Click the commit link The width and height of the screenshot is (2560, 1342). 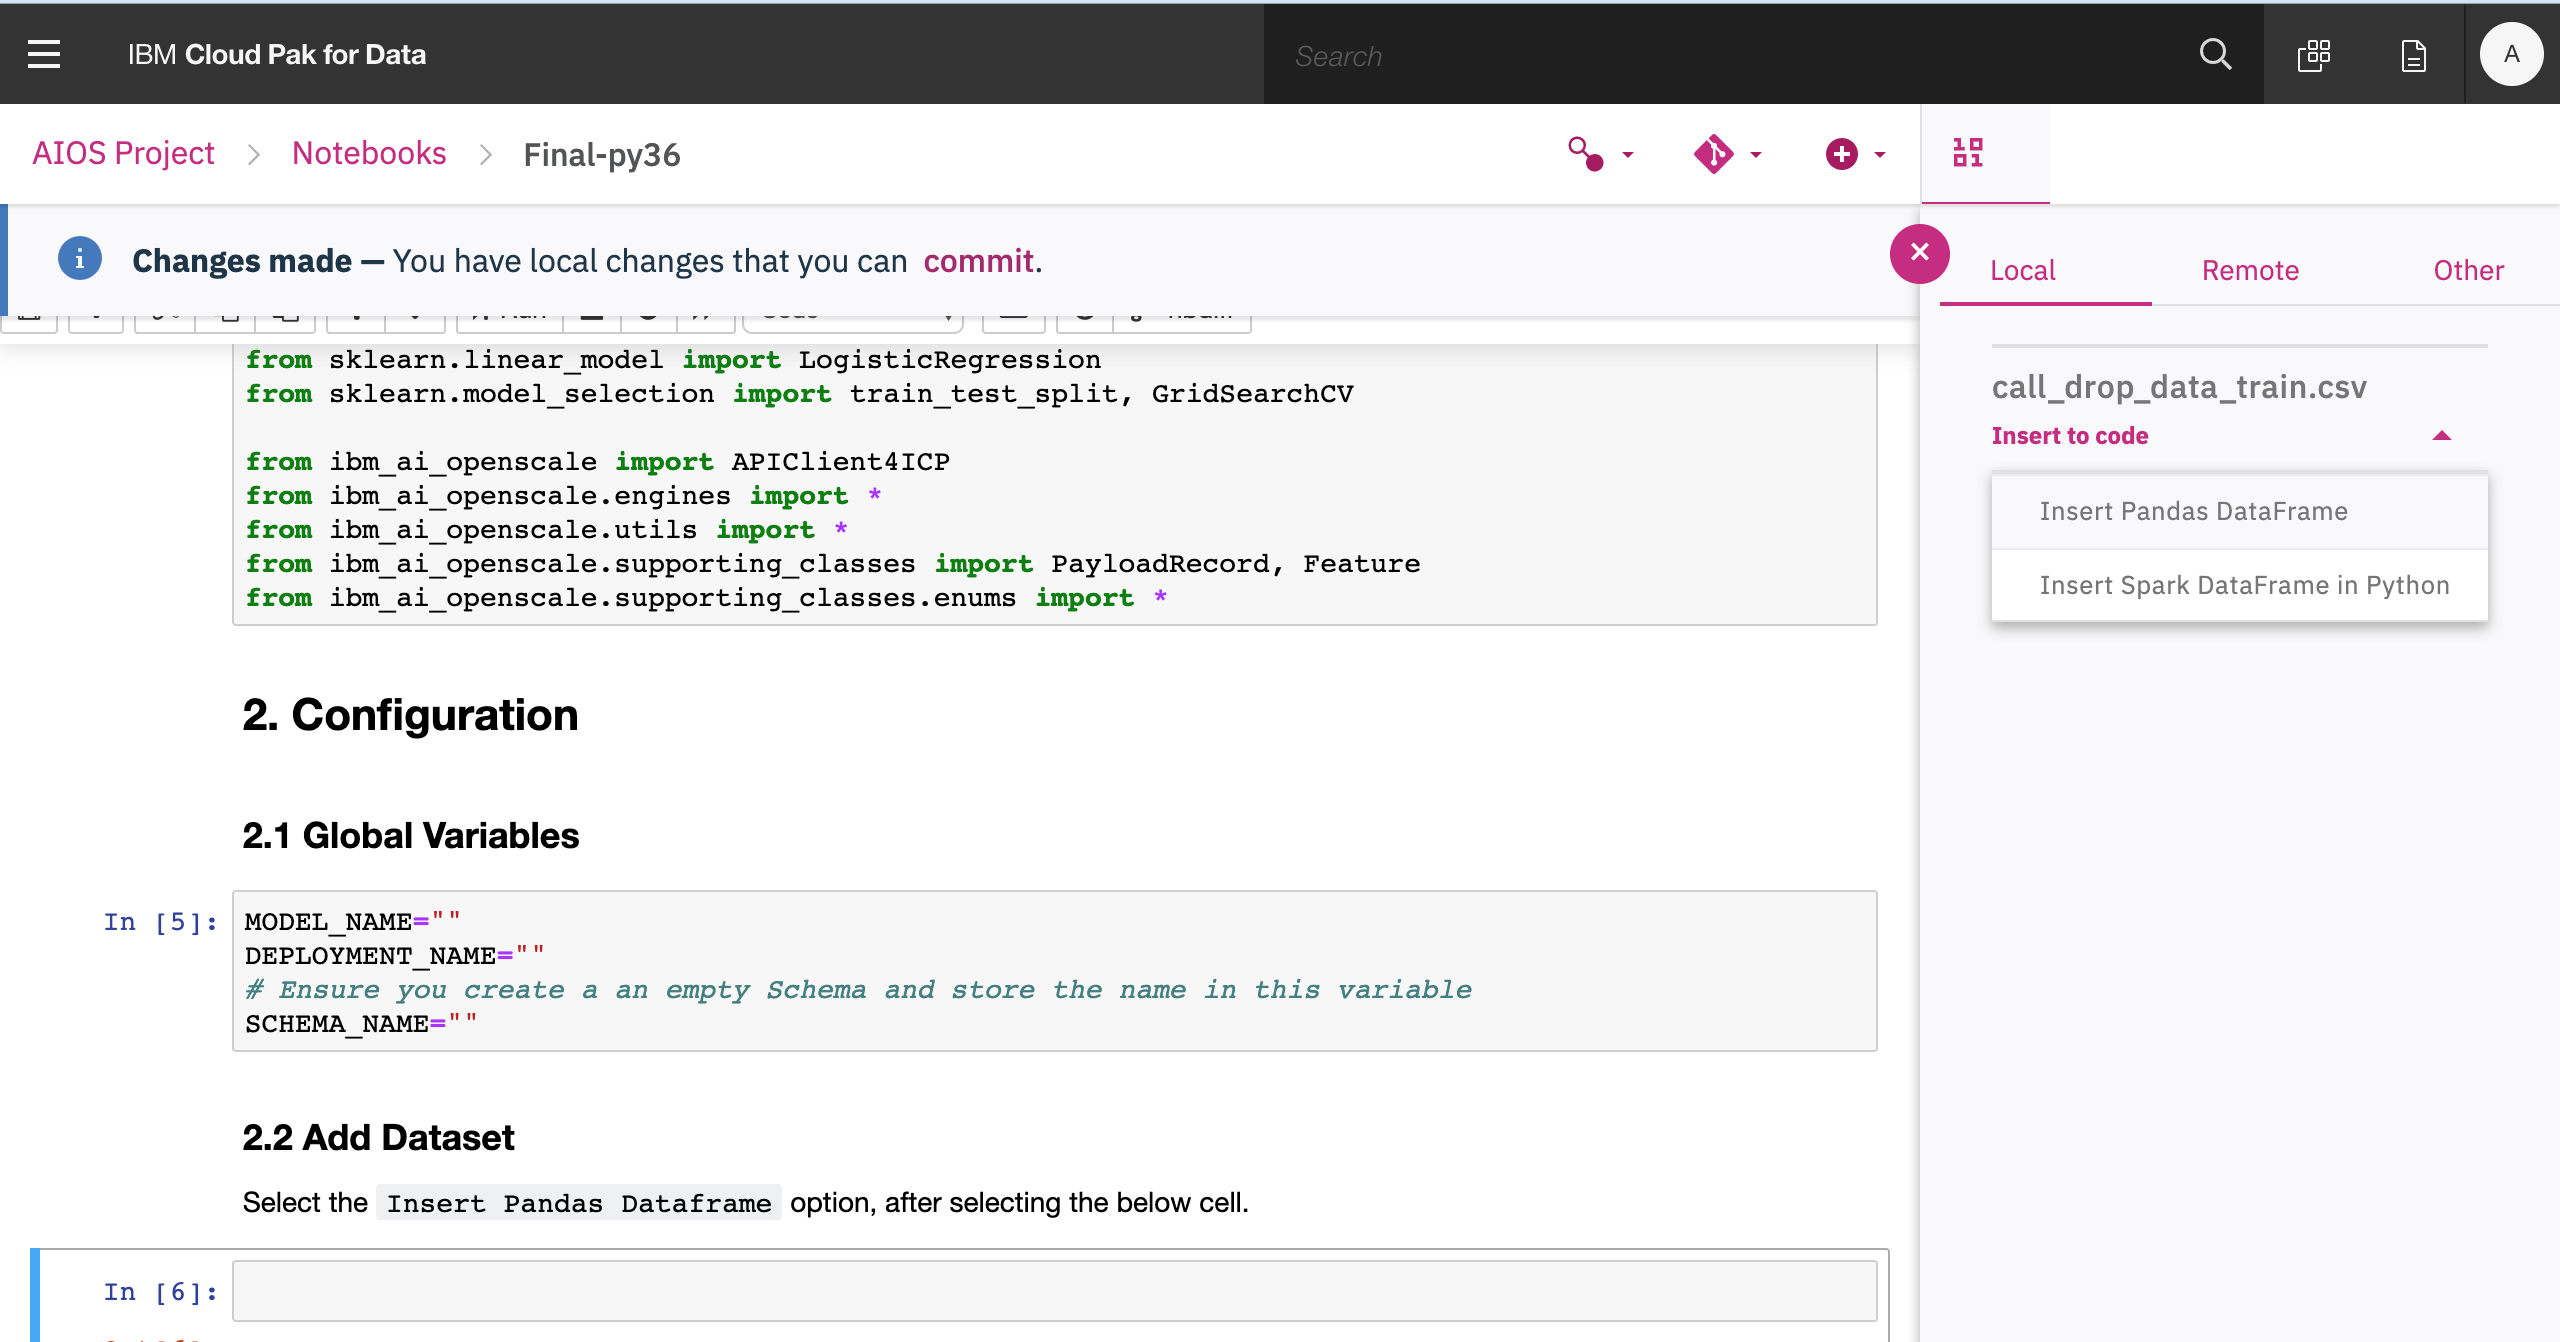(978, 261)
